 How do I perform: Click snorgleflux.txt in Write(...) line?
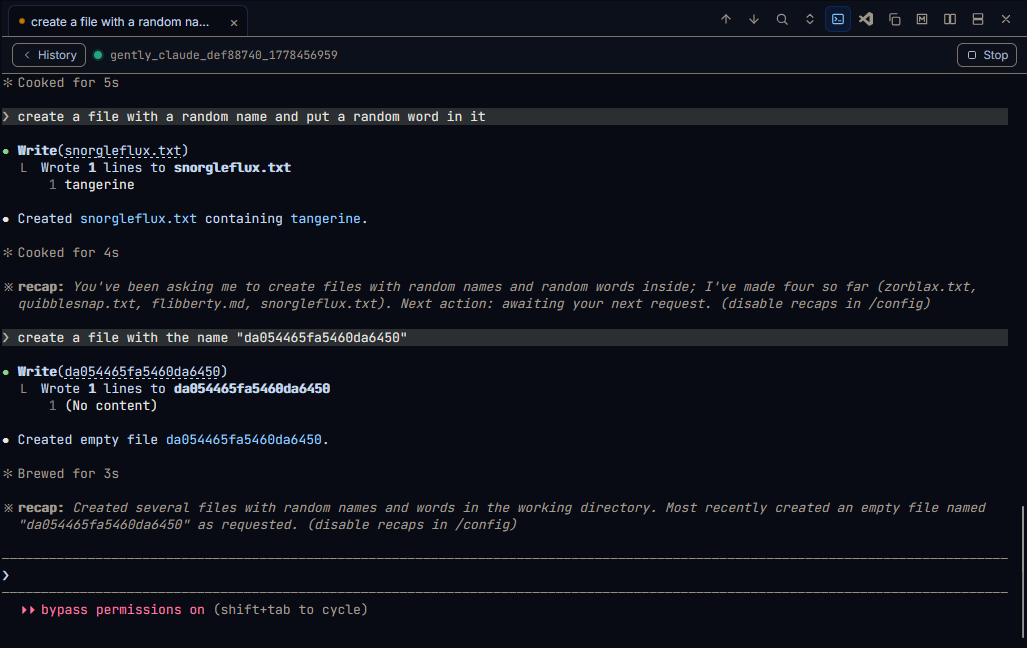click(122, 151)
